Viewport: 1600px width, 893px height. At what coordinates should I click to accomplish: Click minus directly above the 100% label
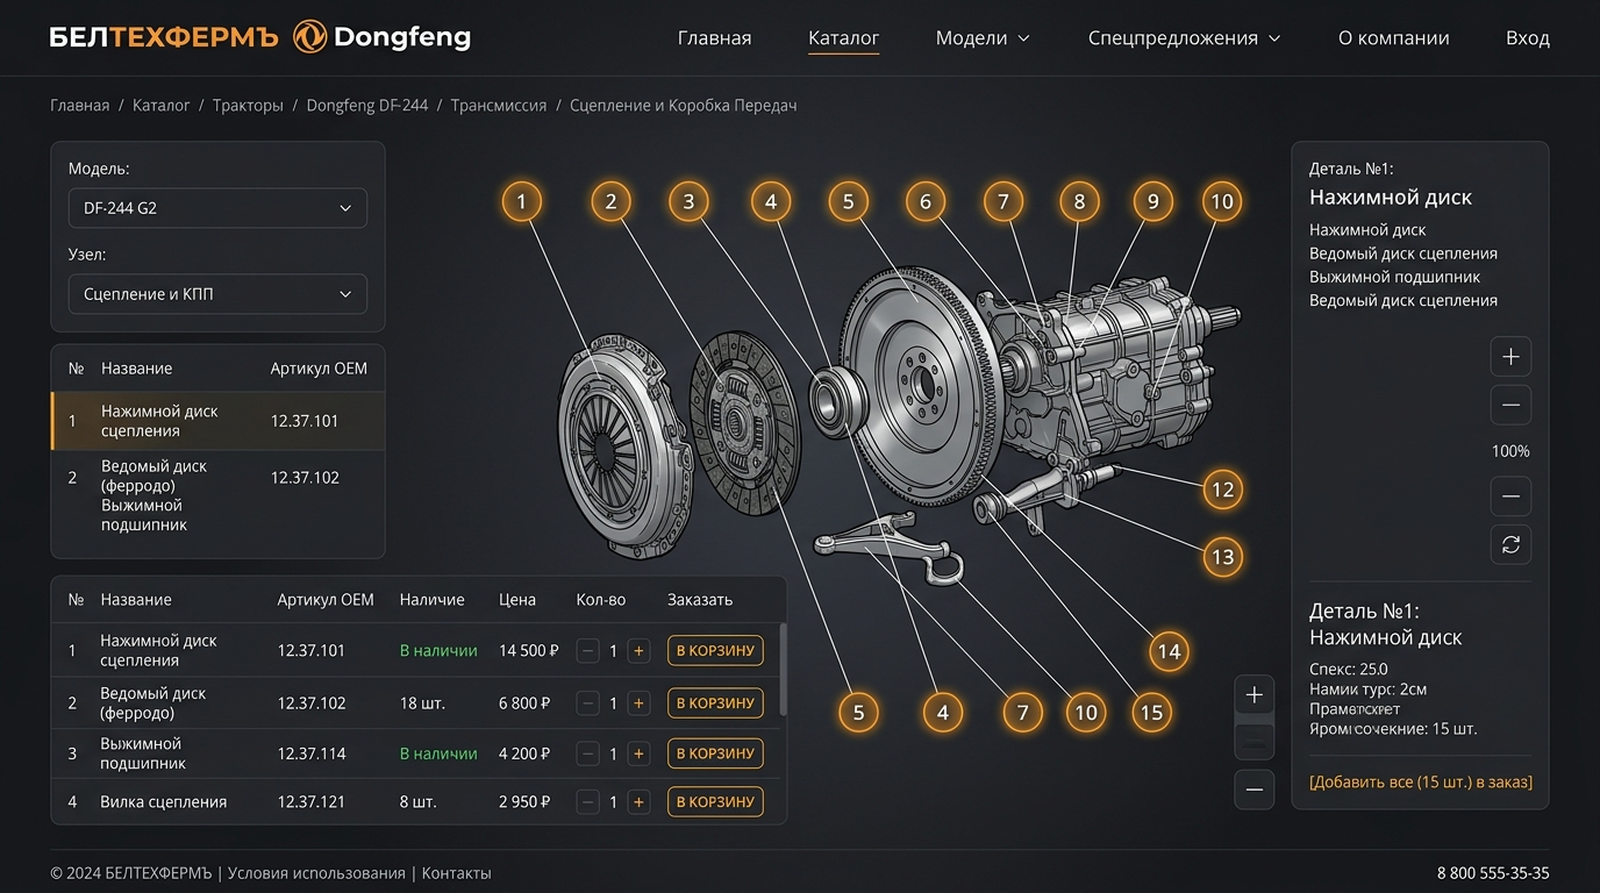point(1511,405)
